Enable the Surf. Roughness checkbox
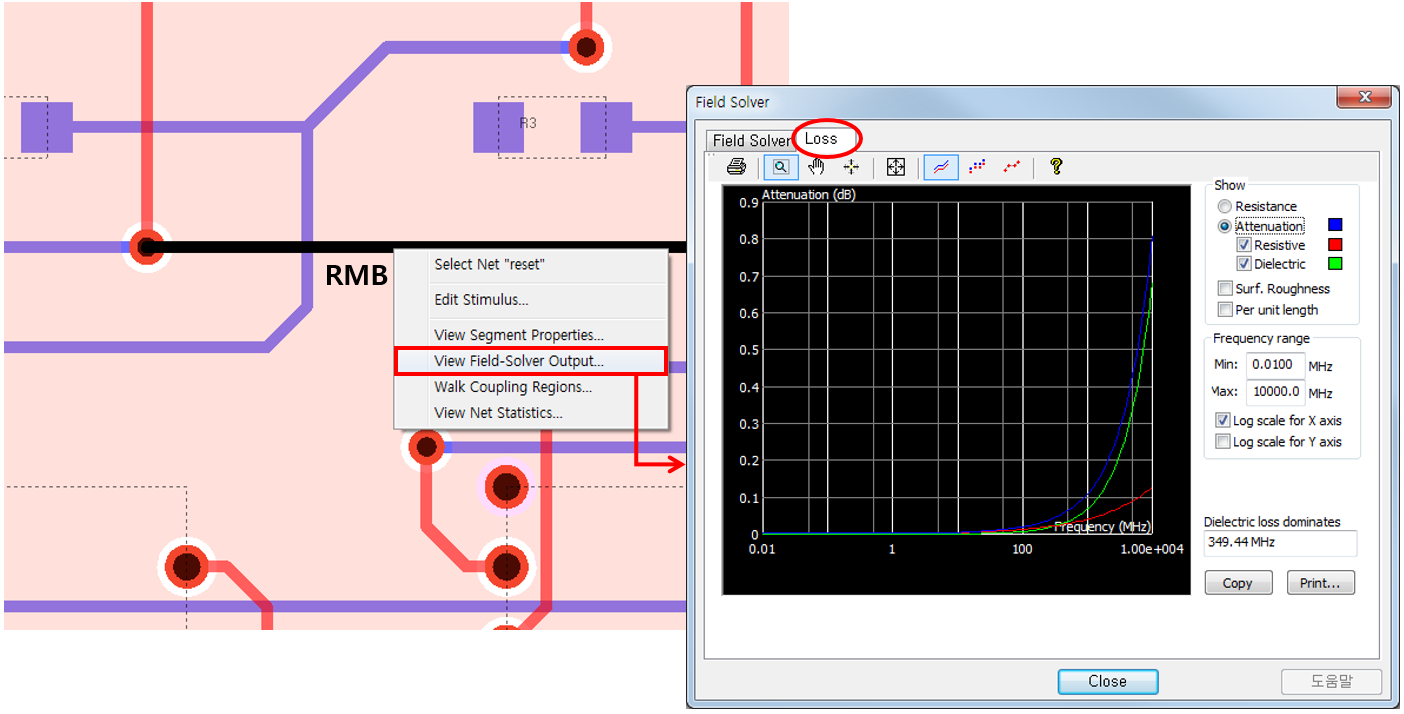The image size is (1404, 714). 1224,289
